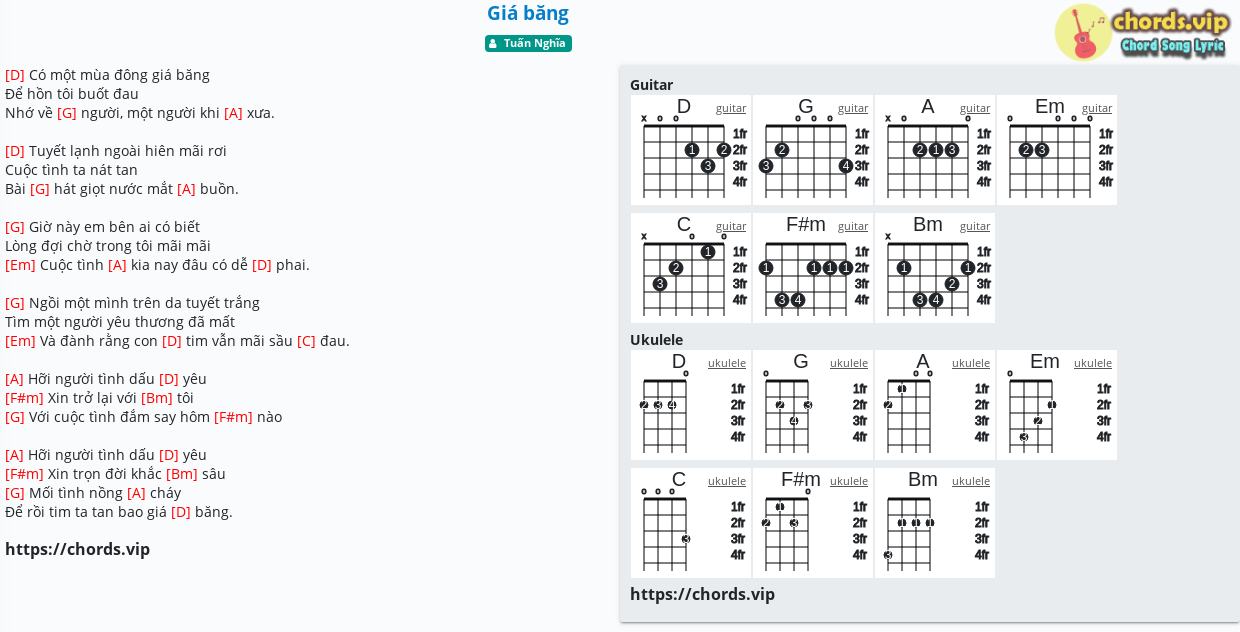Click the ukulele link beside D chord
The image size is (1240, 632).
pos(727,363)
